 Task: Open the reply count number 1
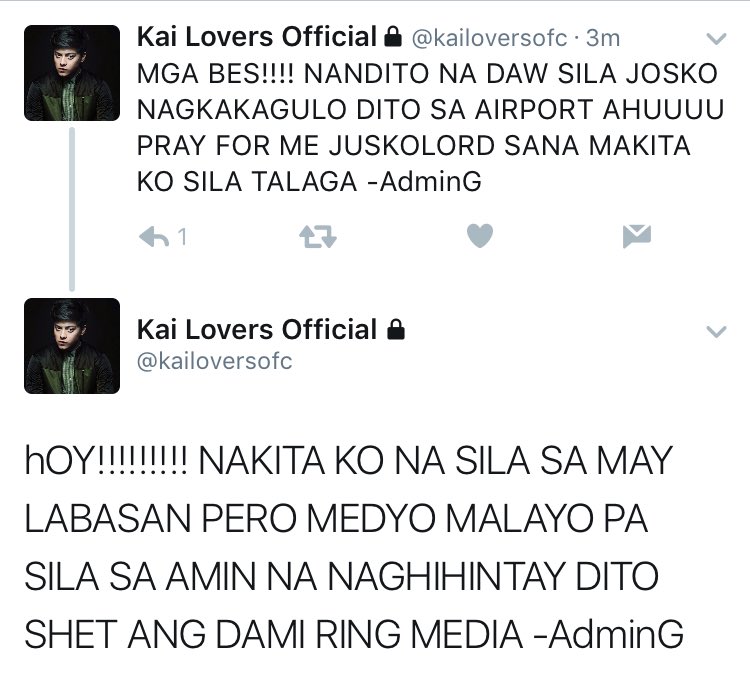click(182, 237)
